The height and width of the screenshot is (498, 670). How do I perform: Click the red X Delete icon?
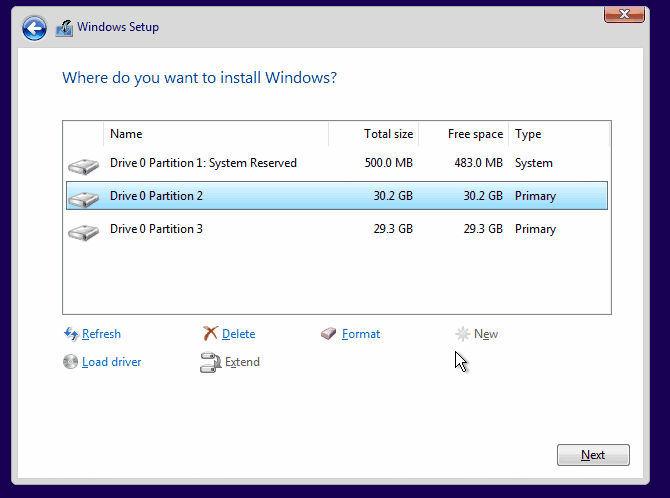tap(210, 333)
